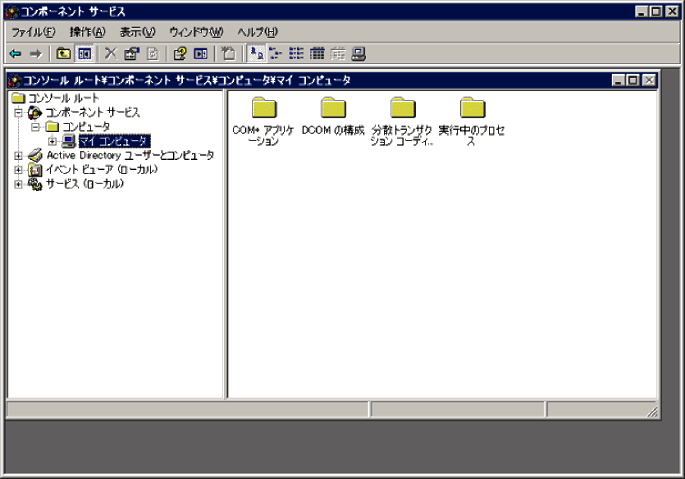The height and width of the screenshot is (479, 685).
Task: Open the ファイル(F) menu
Action: pyautogui.click(x=33, y=32)
